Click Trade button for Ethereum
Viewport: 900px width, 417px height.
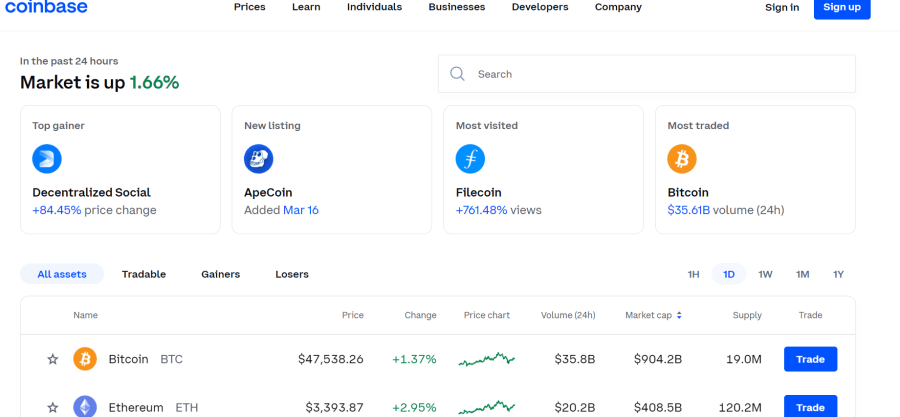810,407
